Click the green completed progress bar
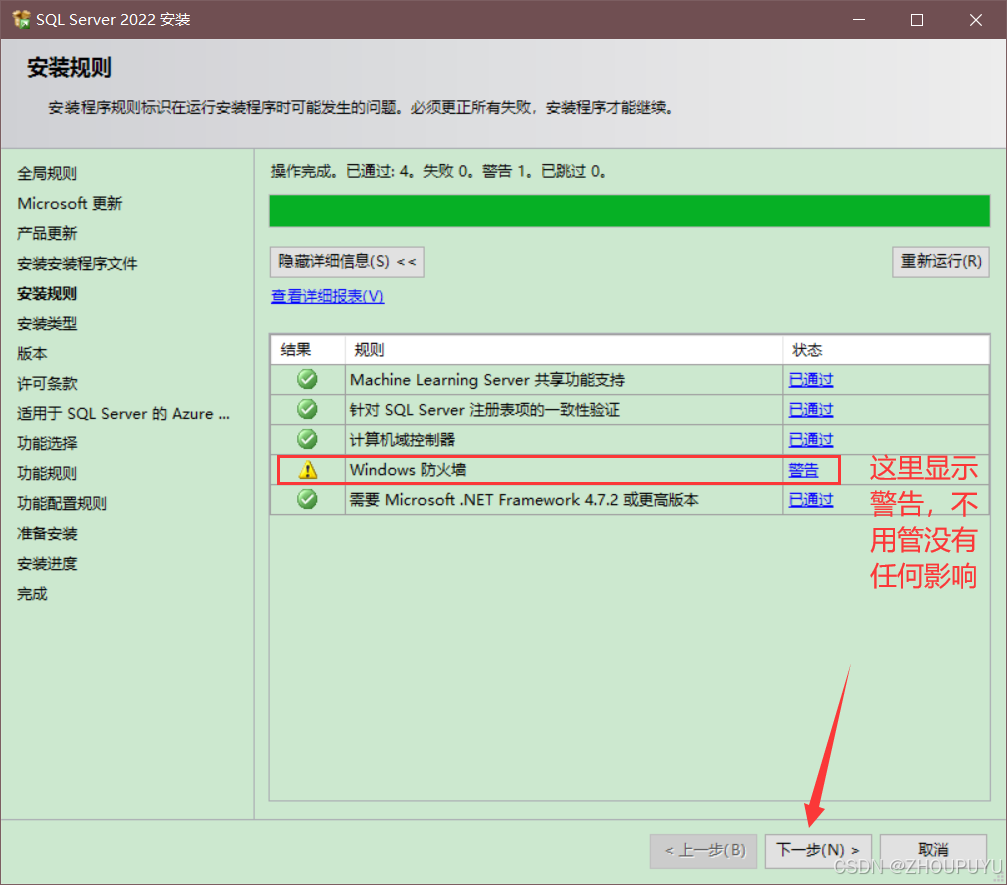 click(x=629, y=211)
